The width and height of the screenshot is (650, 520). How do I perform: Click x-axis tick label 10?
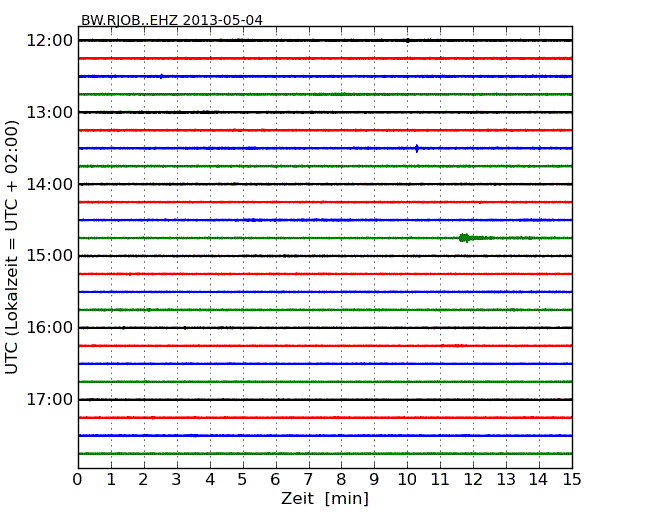point(407,479)
